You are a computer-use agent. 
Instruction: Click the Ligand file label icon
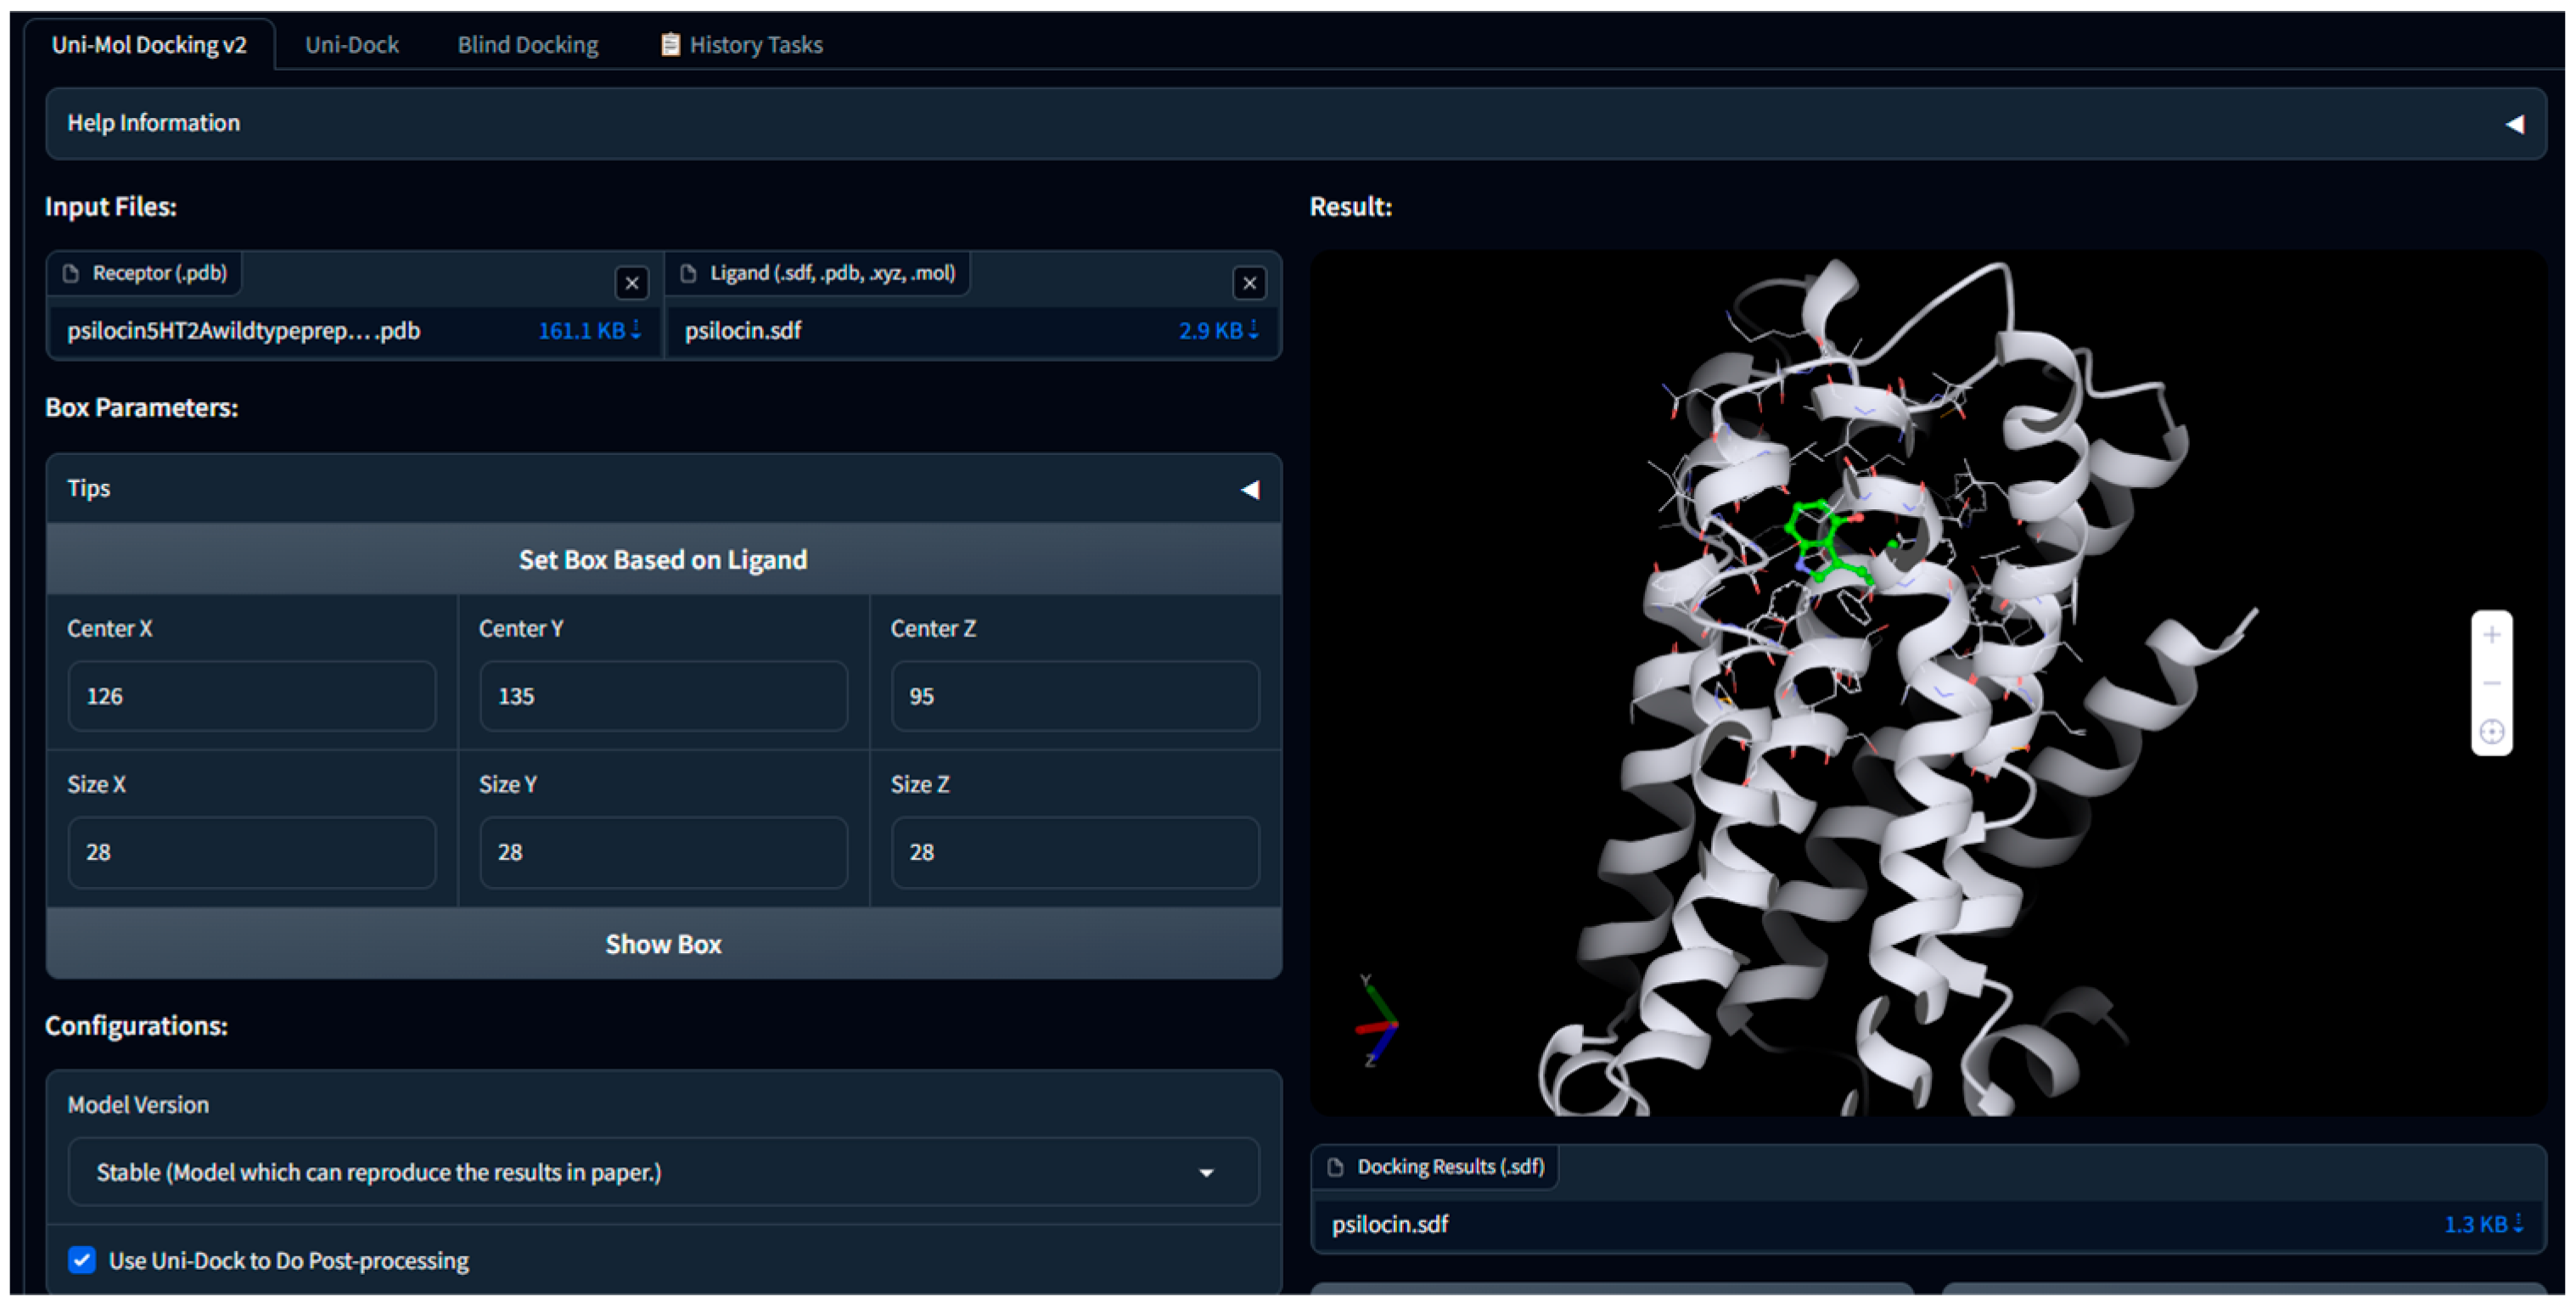688,274
